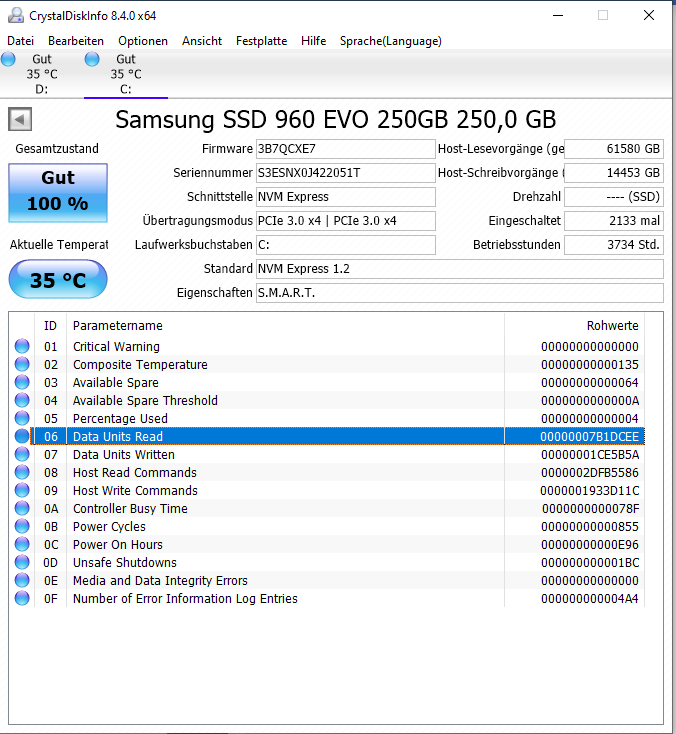Click the status orb of Available Spare row
The height and width of the screenshot is (734, 676).
[22, 382]
